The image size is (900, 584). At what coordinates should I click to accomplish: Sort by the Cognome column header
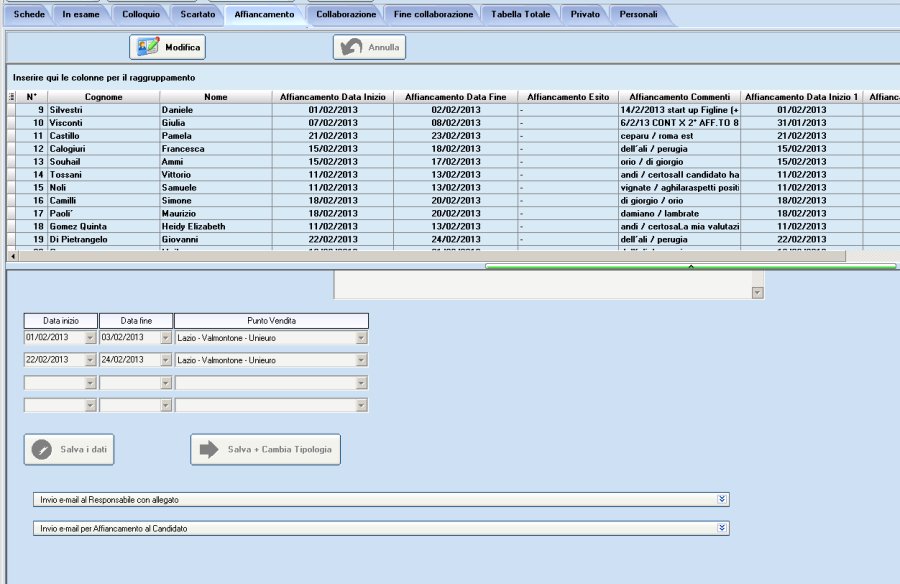[103, 96]
